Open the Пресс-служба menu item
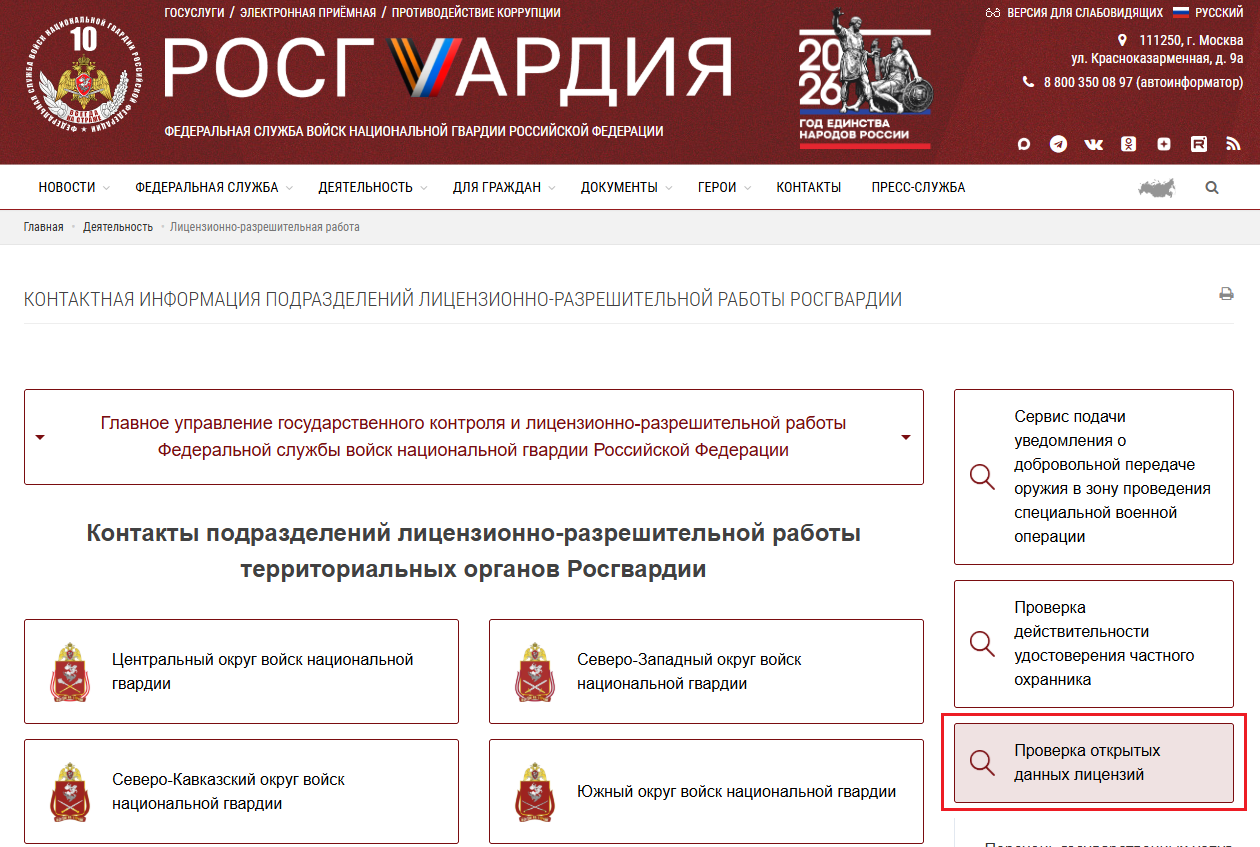This screenshot has width=1260, height=847. 918,187
